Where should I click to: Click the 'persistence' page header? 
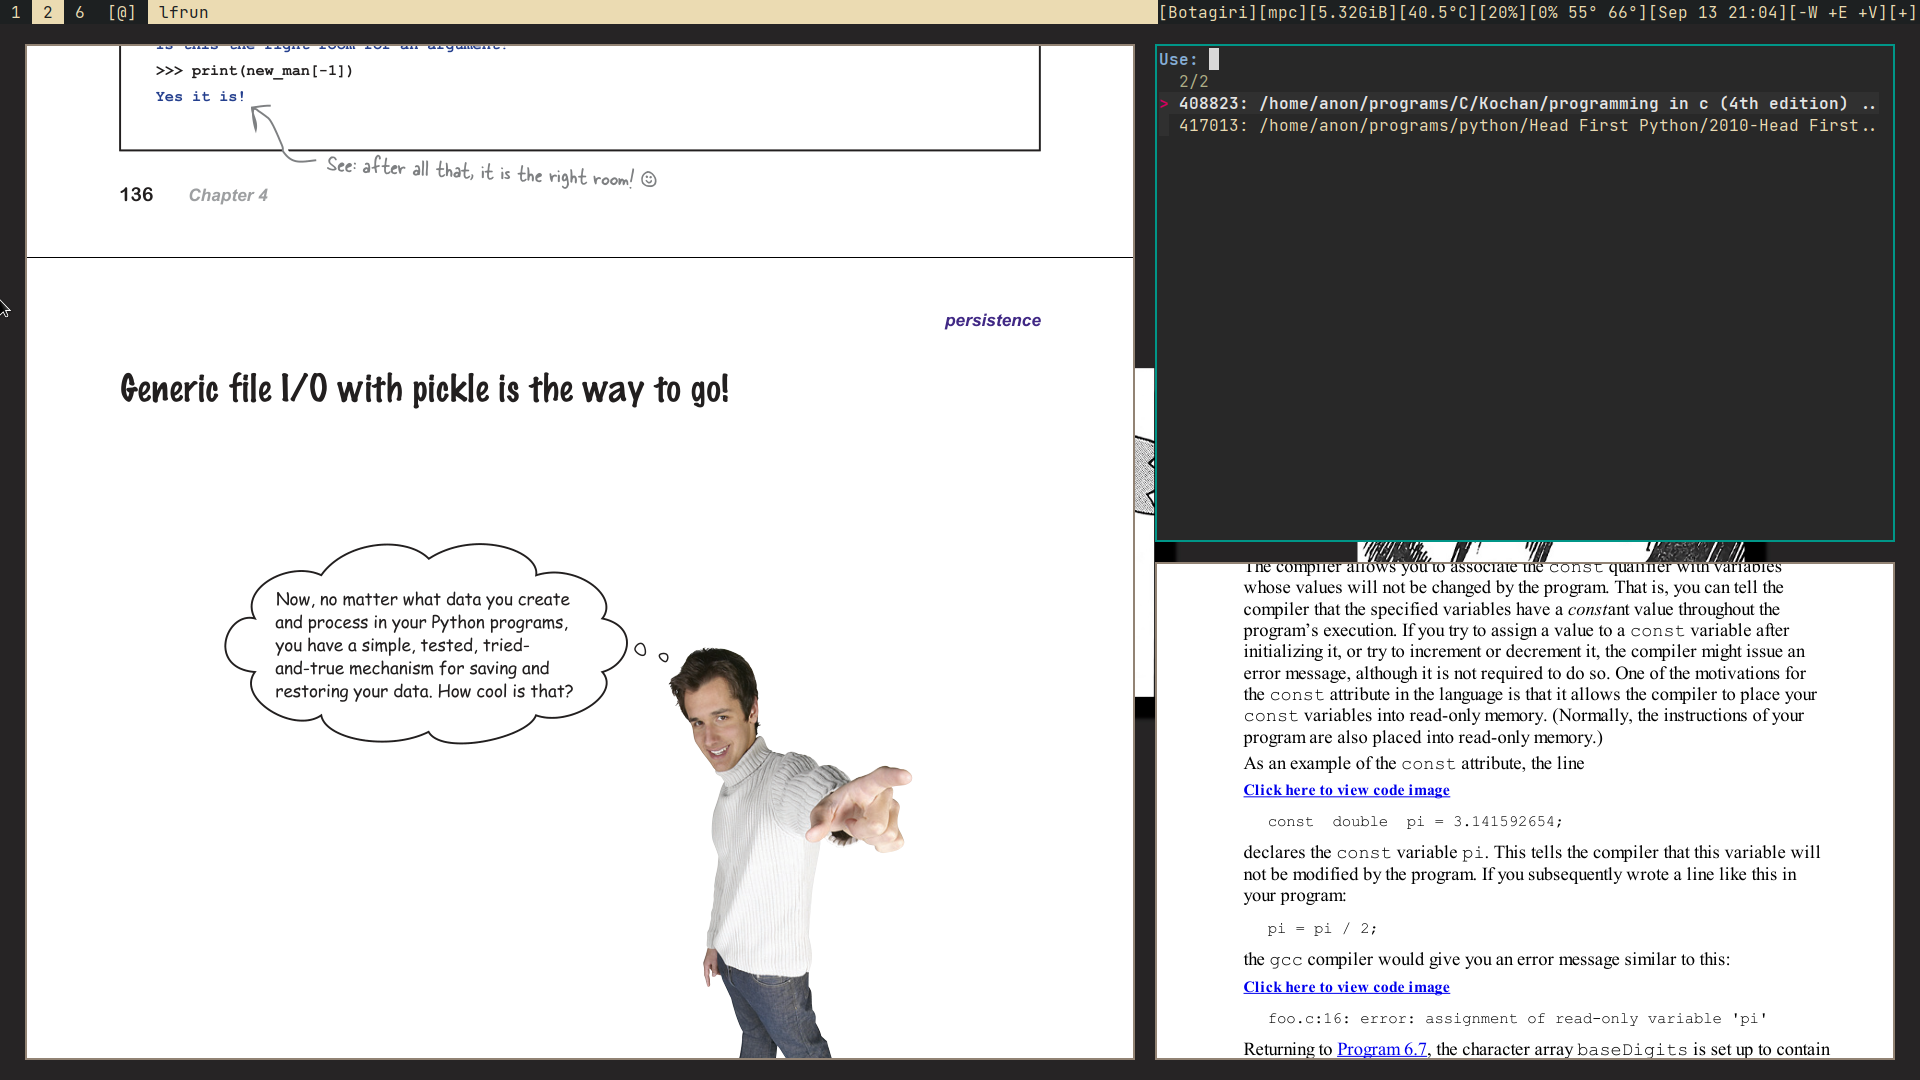point(992,320)
